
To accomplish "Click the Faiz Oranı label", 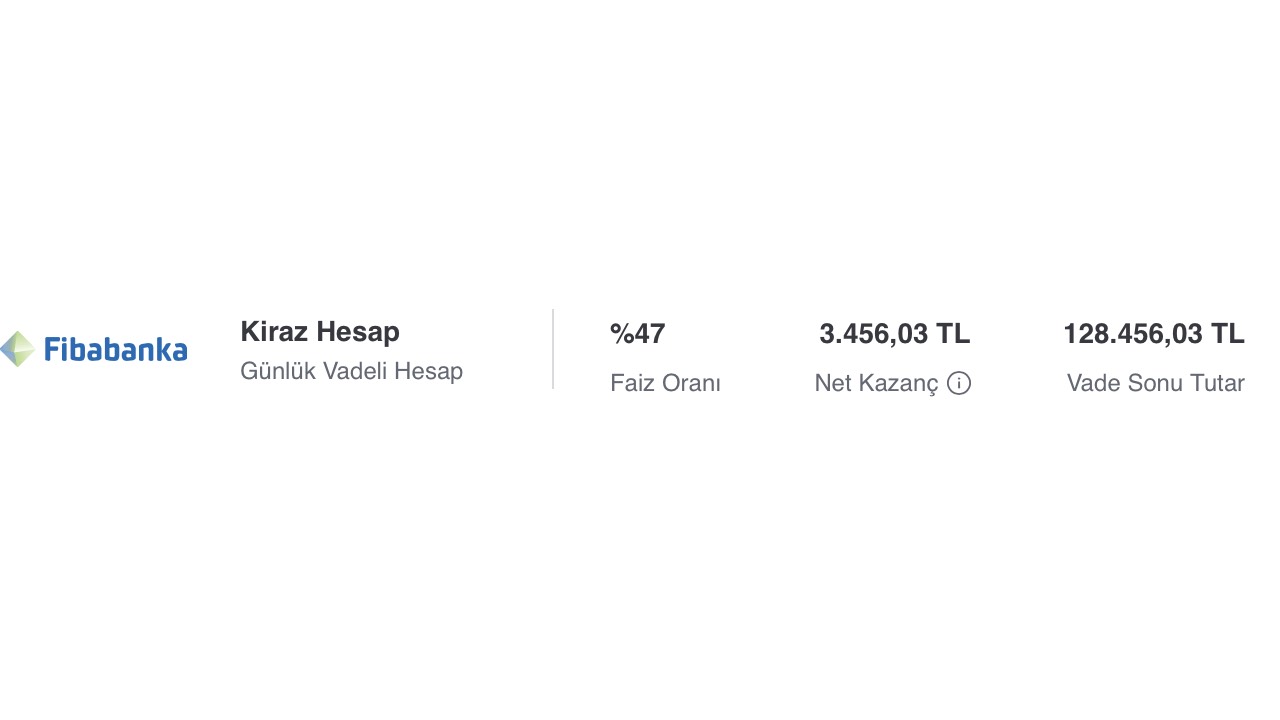I will tap(665, 383).
